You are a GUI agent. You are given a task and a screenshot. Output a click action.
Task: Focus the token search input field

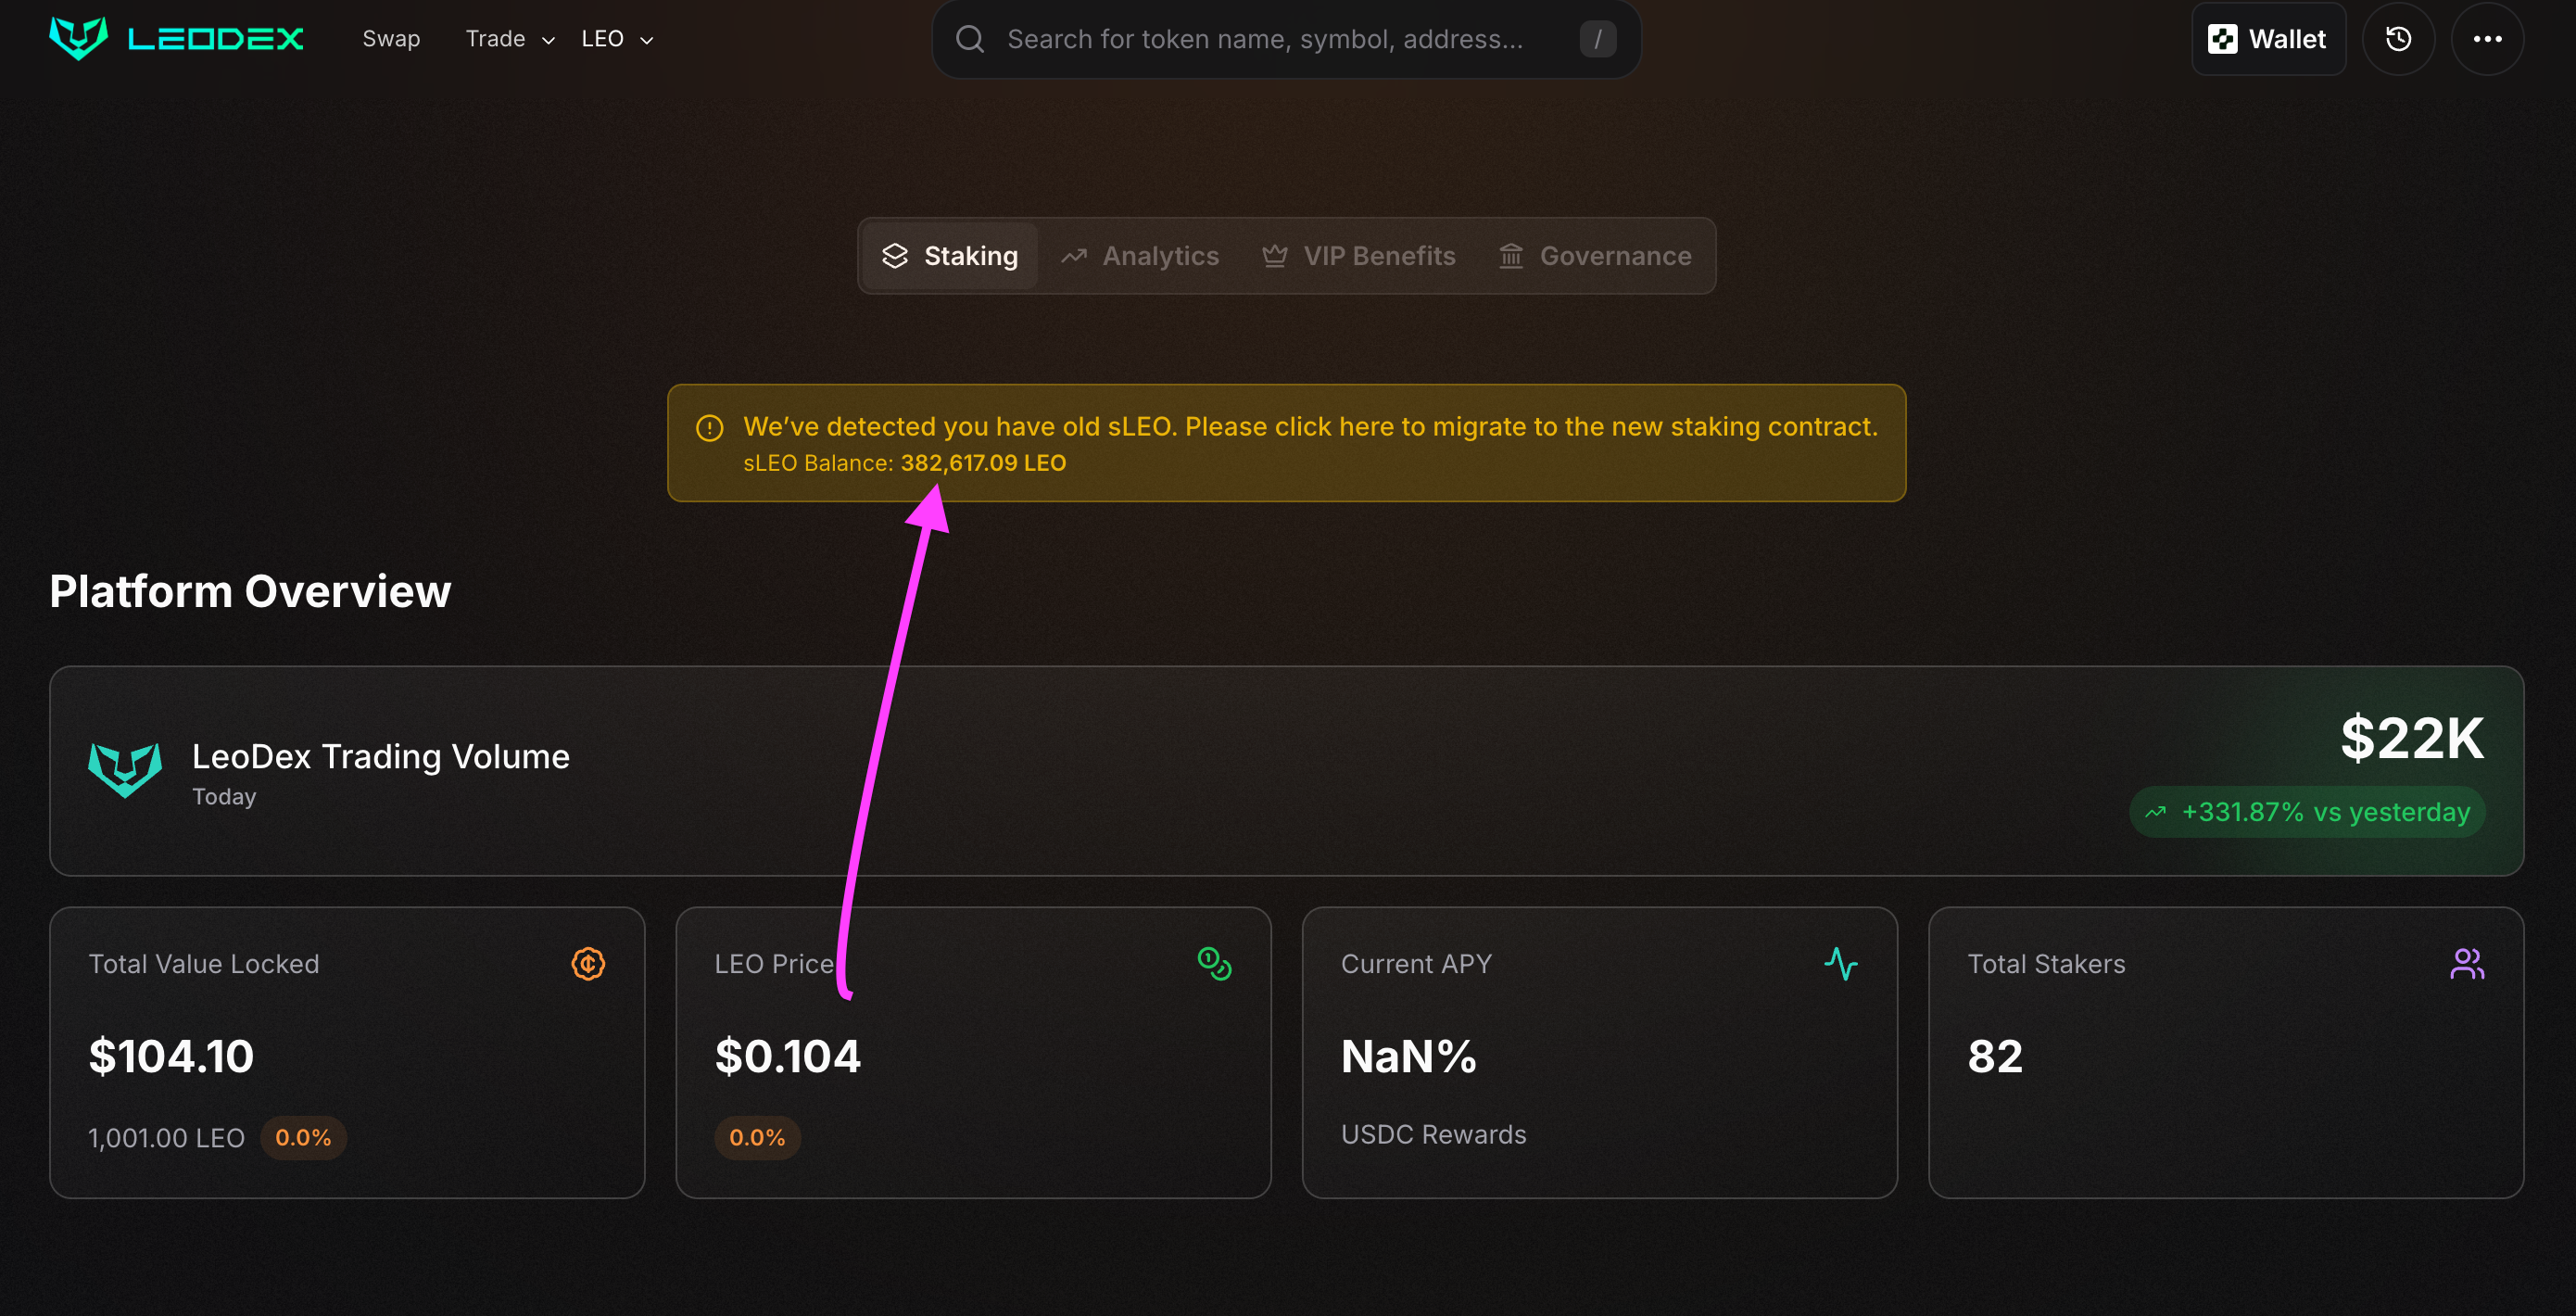coord(1265,39)
